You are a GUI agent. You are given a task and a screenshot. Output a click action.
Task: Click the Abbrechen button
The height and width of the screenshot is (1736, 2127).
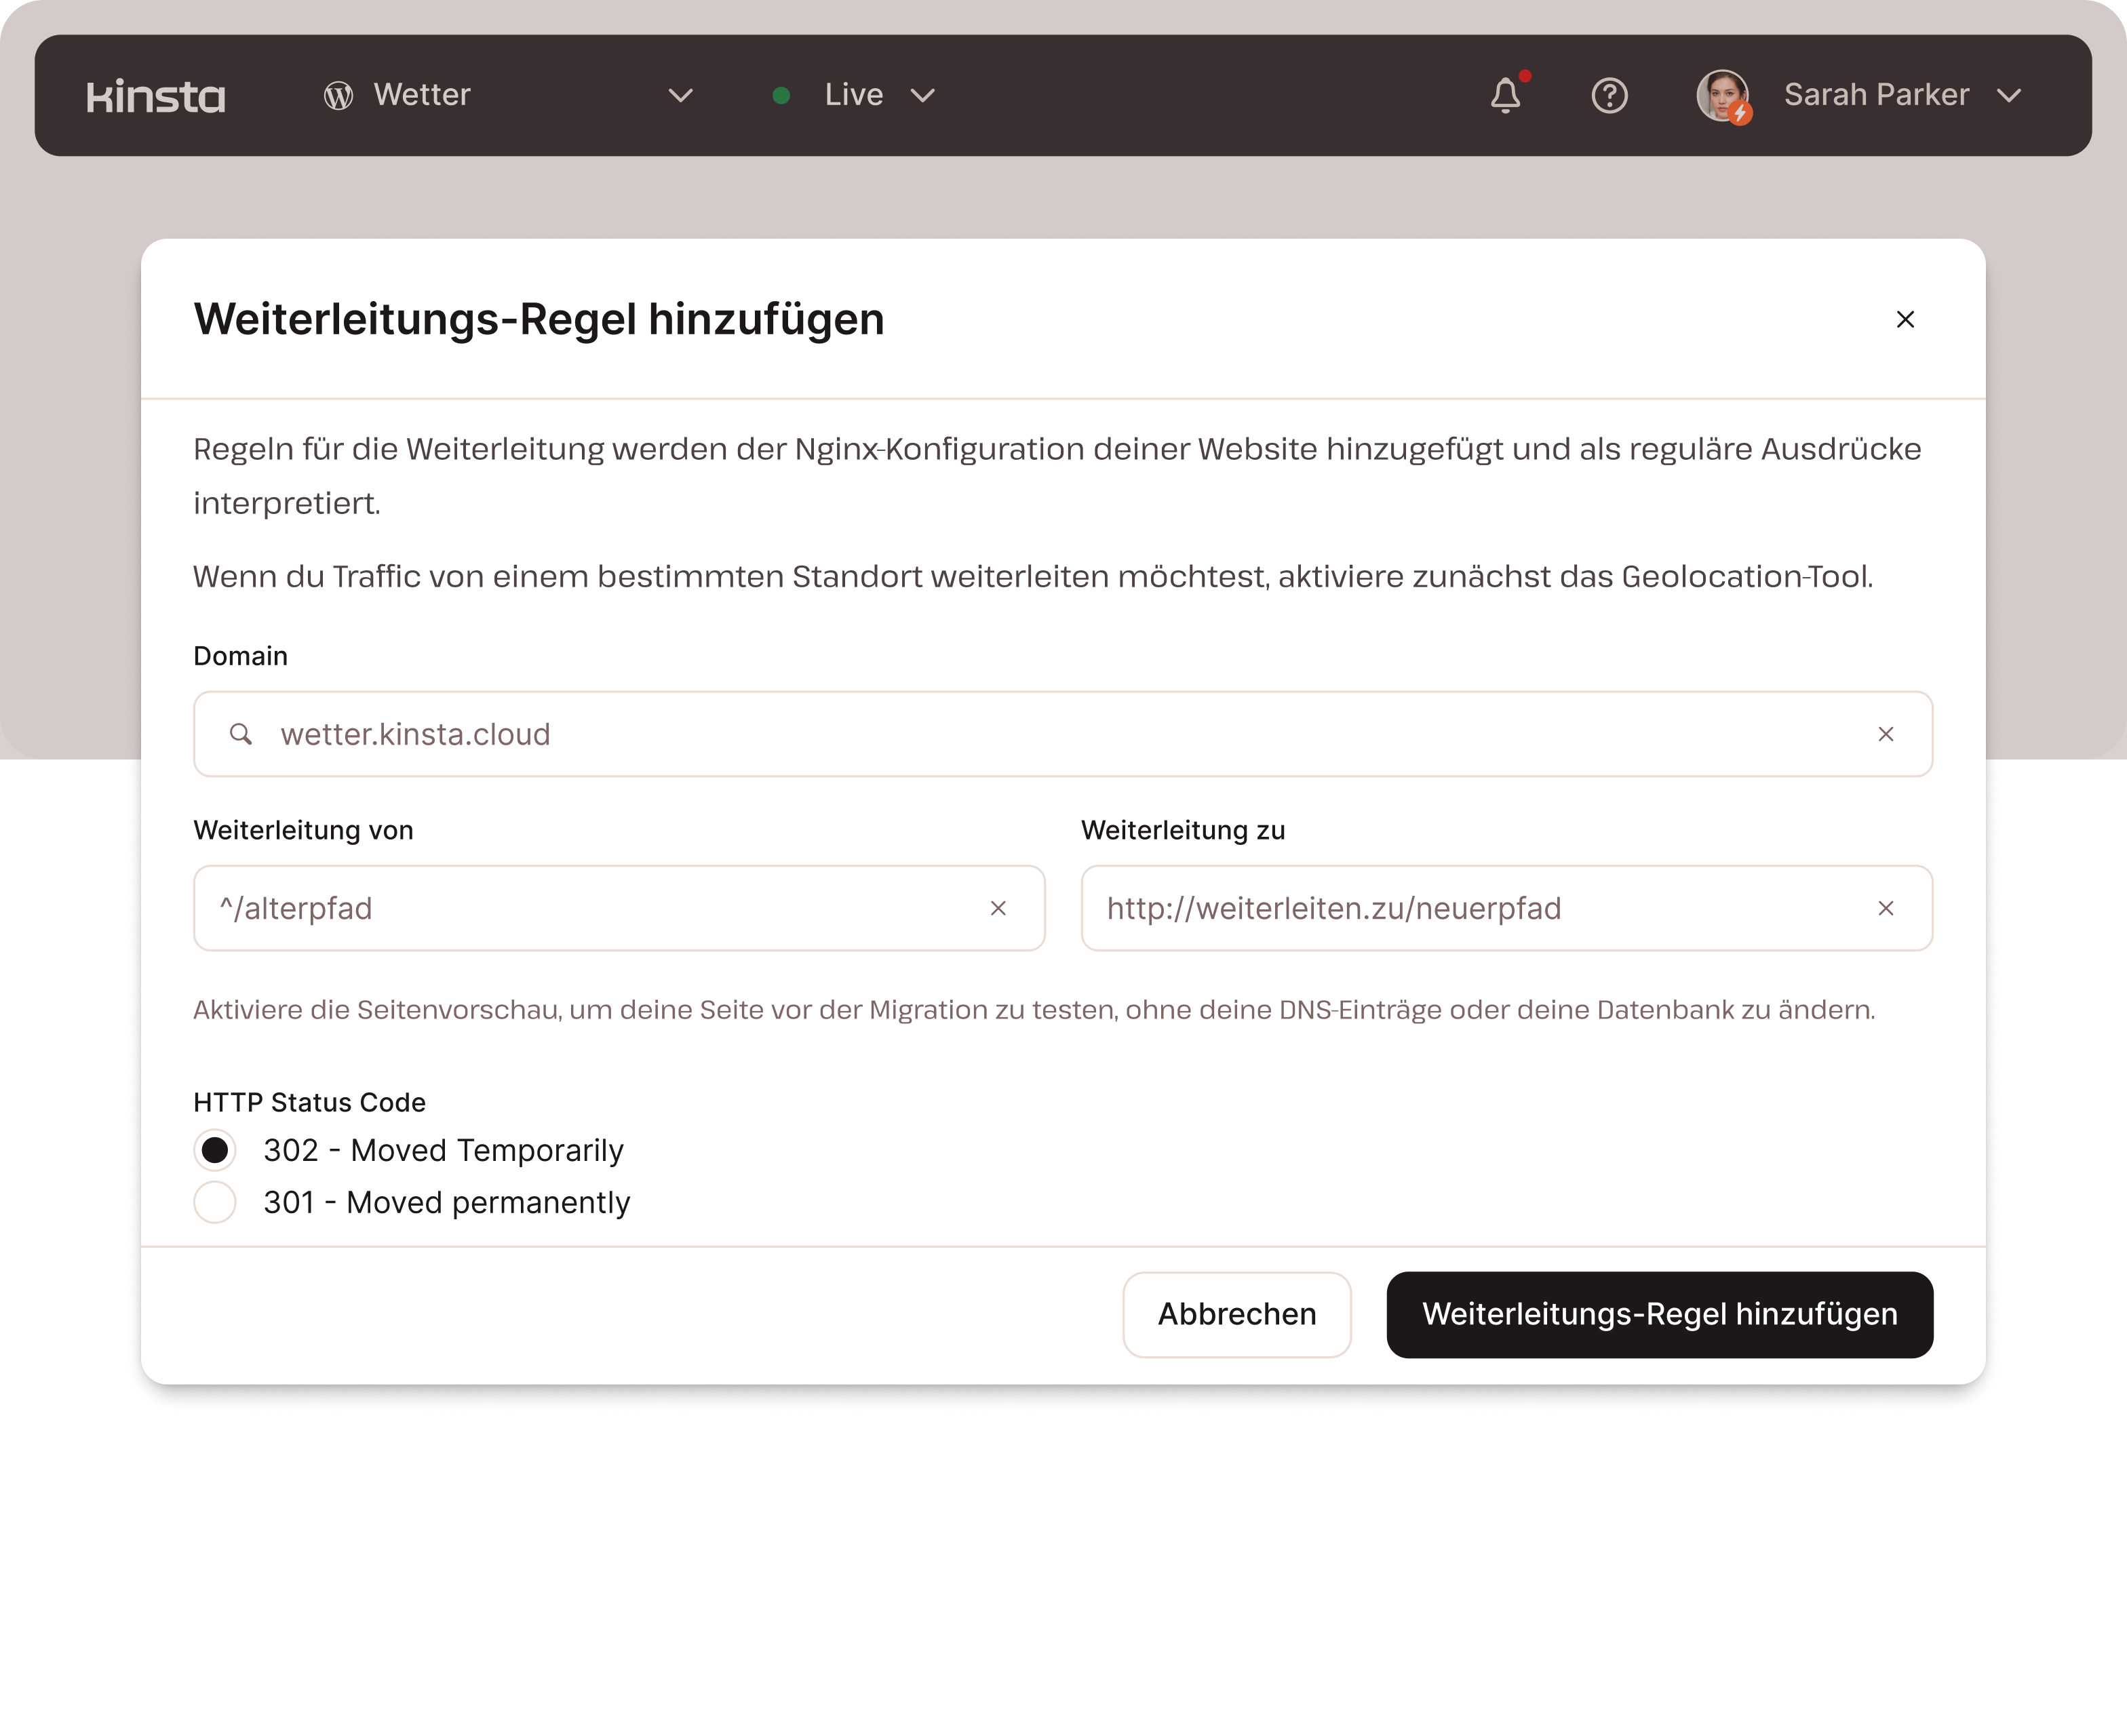click(1236, 1315)
